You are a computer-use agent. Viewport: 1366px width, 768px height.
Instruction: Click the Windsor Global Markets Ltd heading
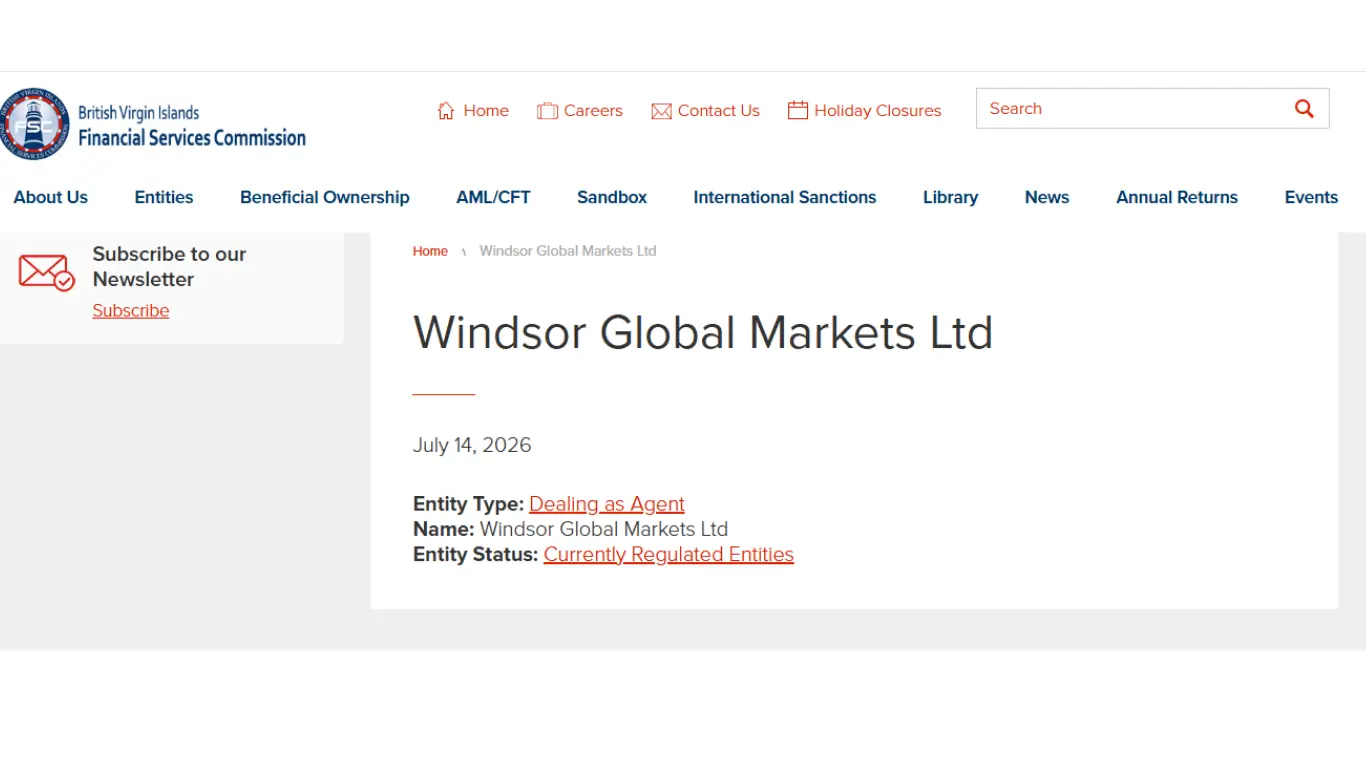click(x=703, y=333)
